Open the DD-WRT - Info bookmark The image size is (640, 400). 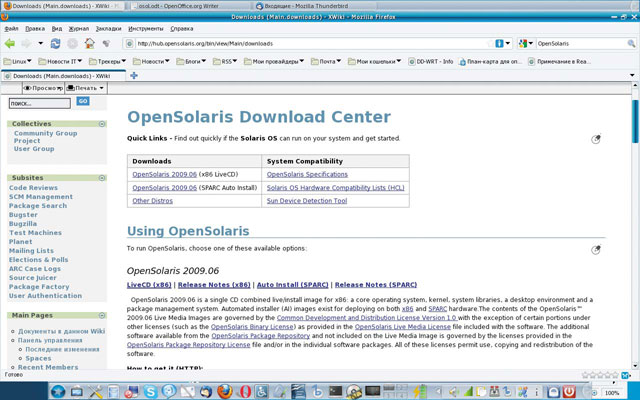[431, 62]
